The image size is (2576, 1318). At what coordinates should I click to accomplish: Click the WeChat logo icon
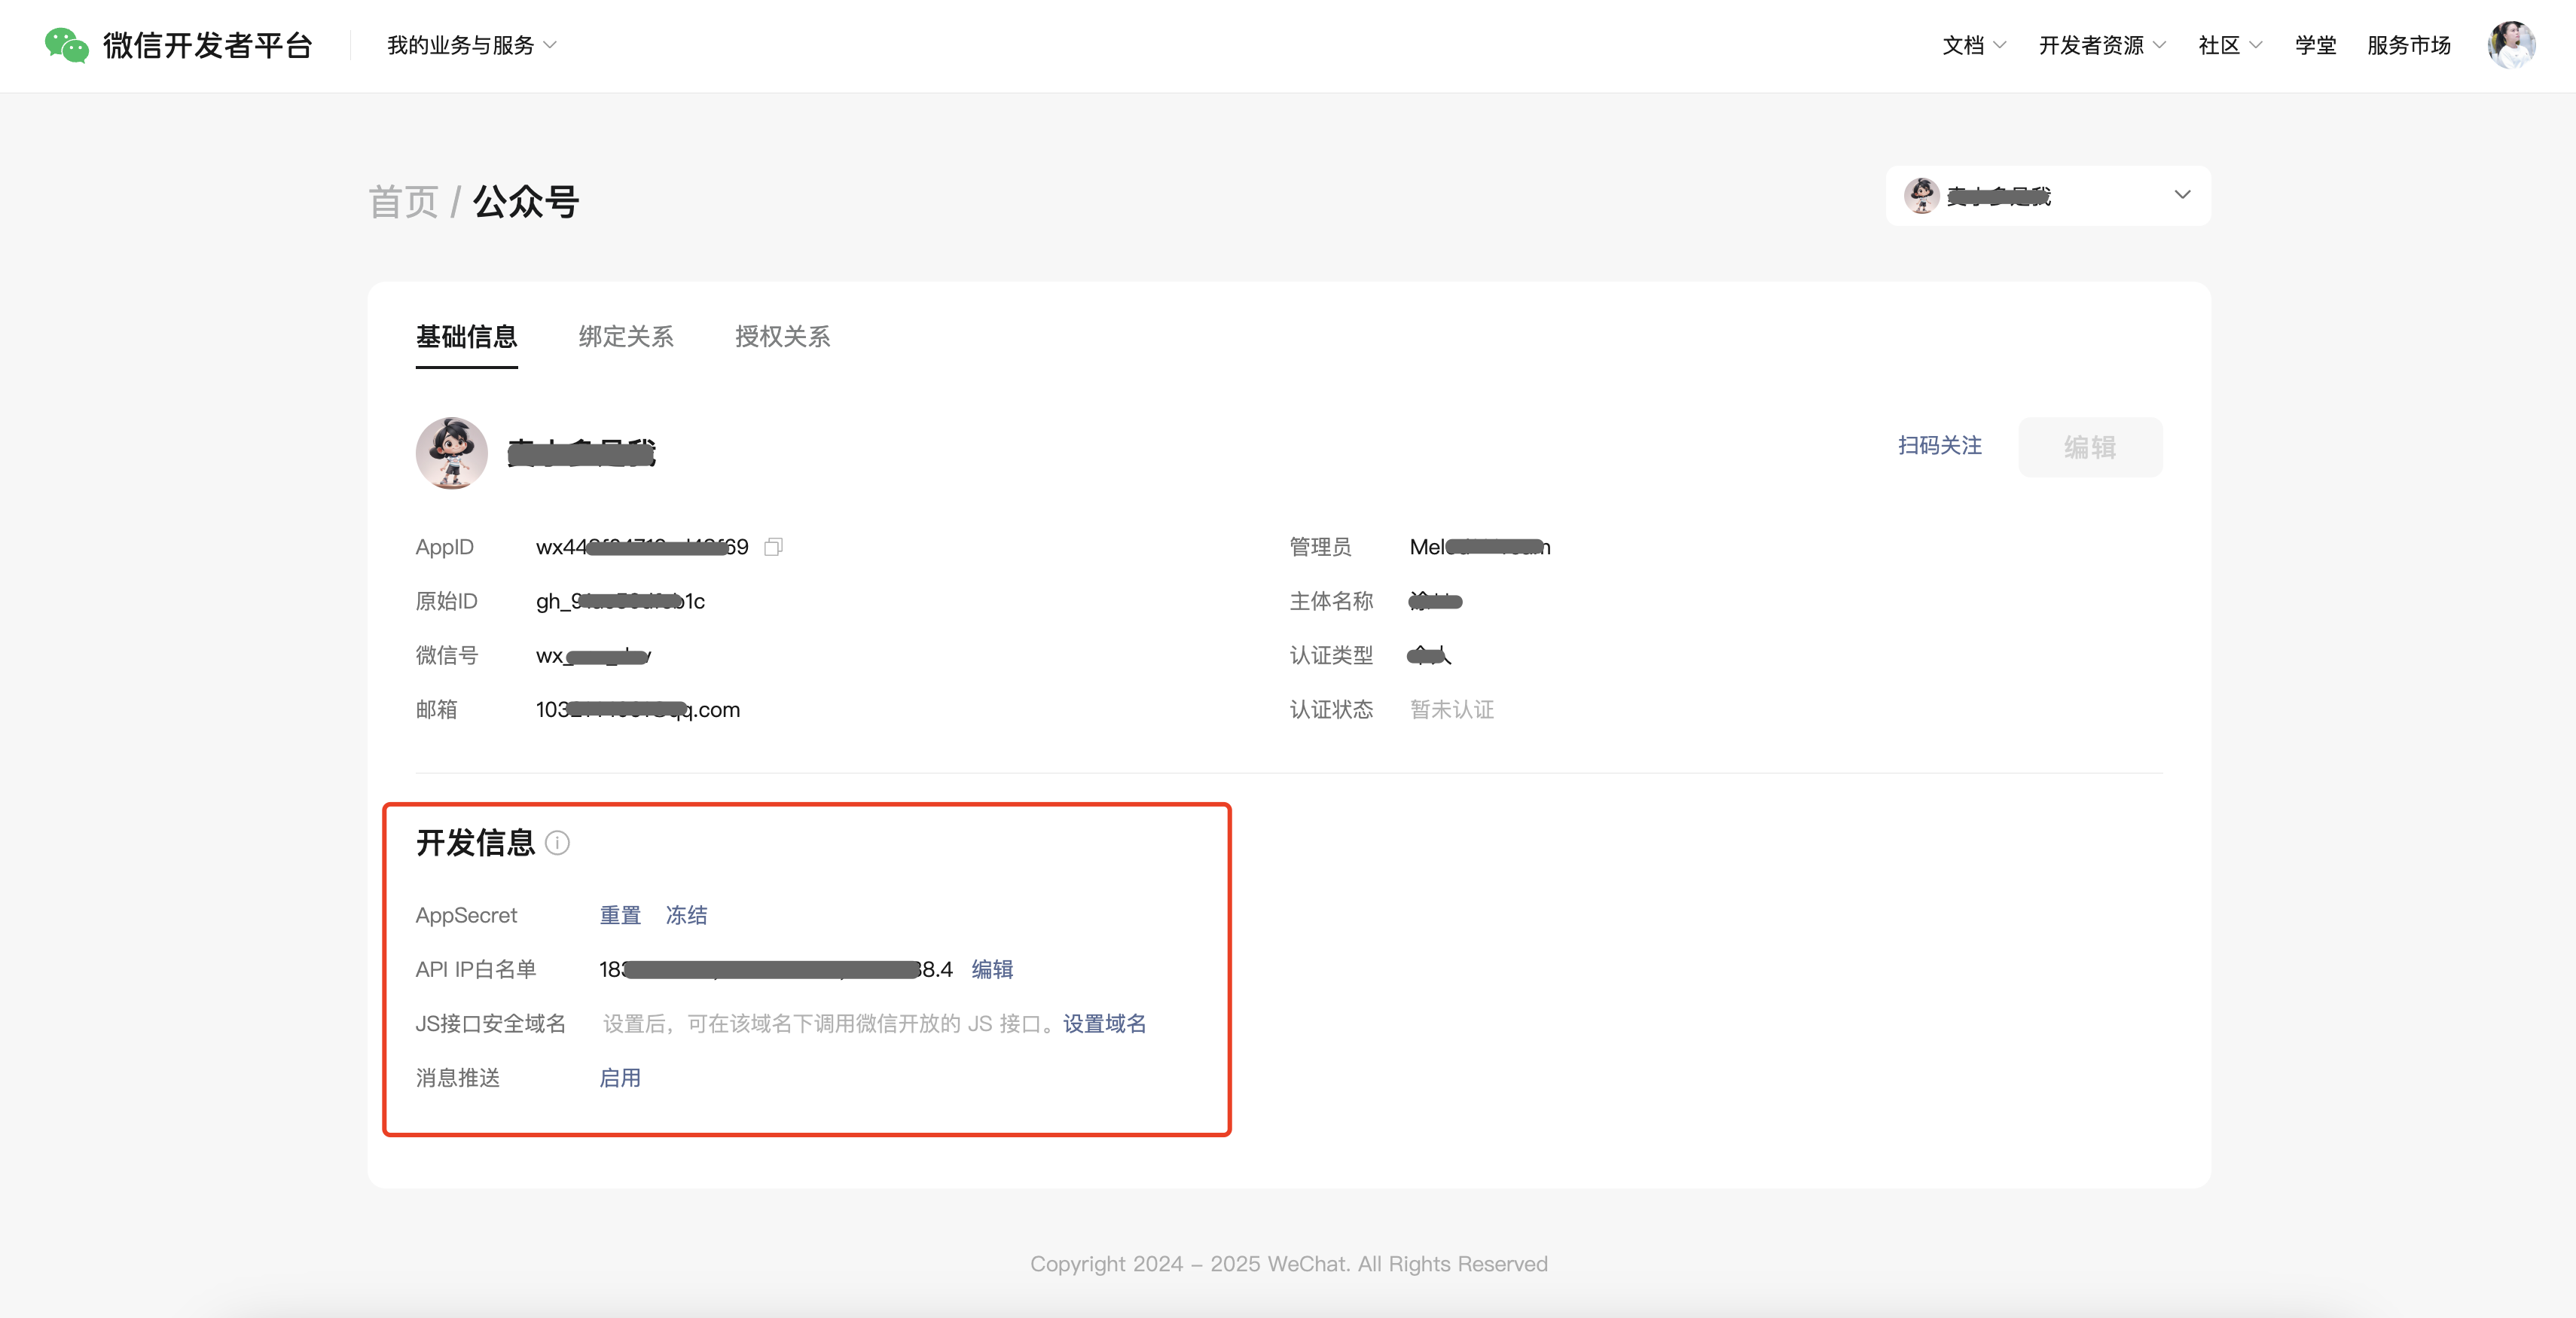66,45
